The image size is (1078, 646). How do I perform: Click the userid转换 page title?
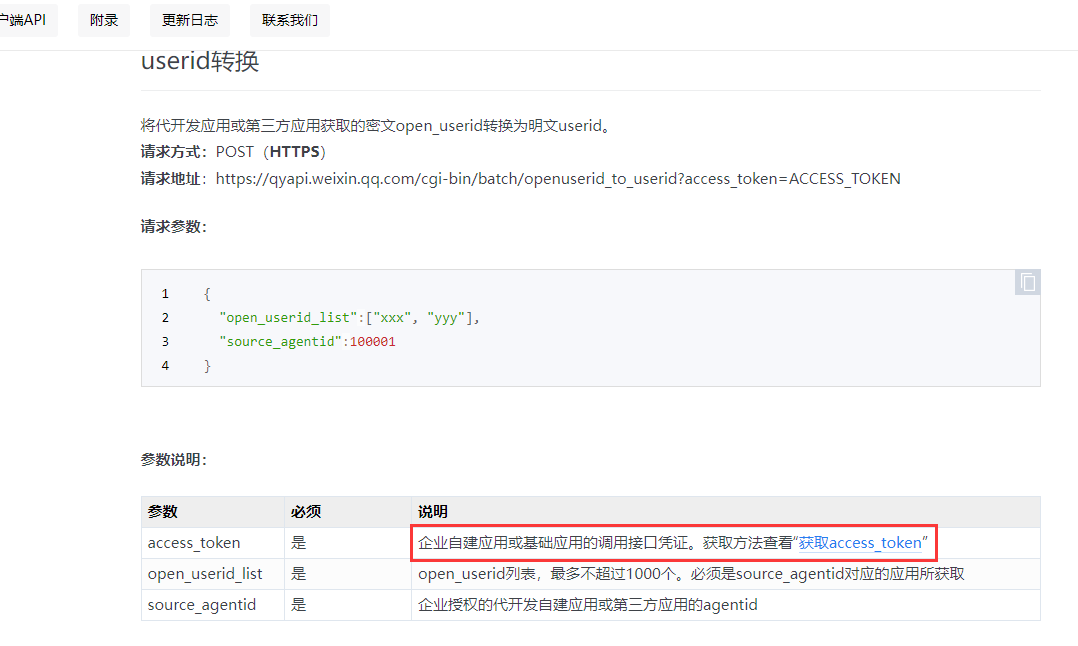(199, 61)
